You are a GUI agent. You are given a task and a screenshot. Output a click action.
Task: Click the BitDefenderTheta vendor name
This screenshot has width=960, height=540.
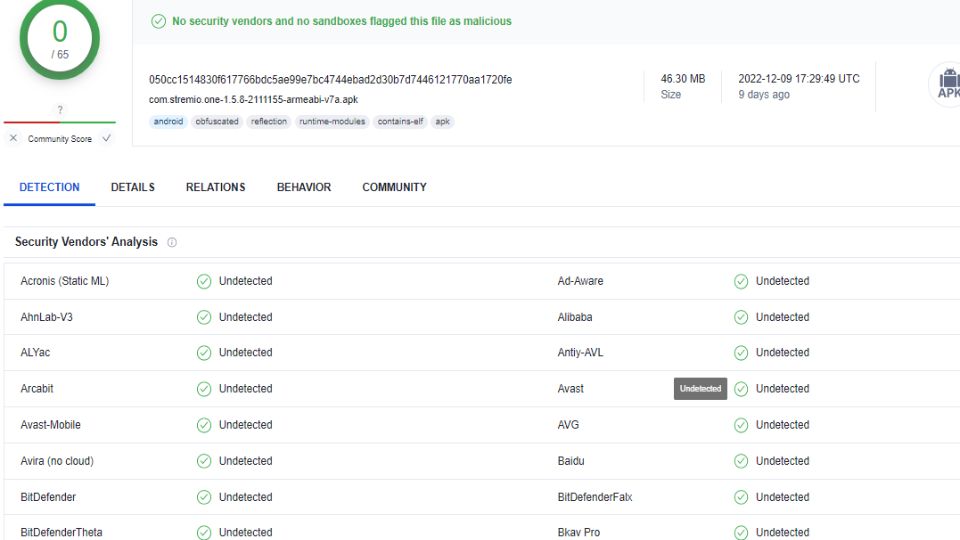click(x=61, y=533)
